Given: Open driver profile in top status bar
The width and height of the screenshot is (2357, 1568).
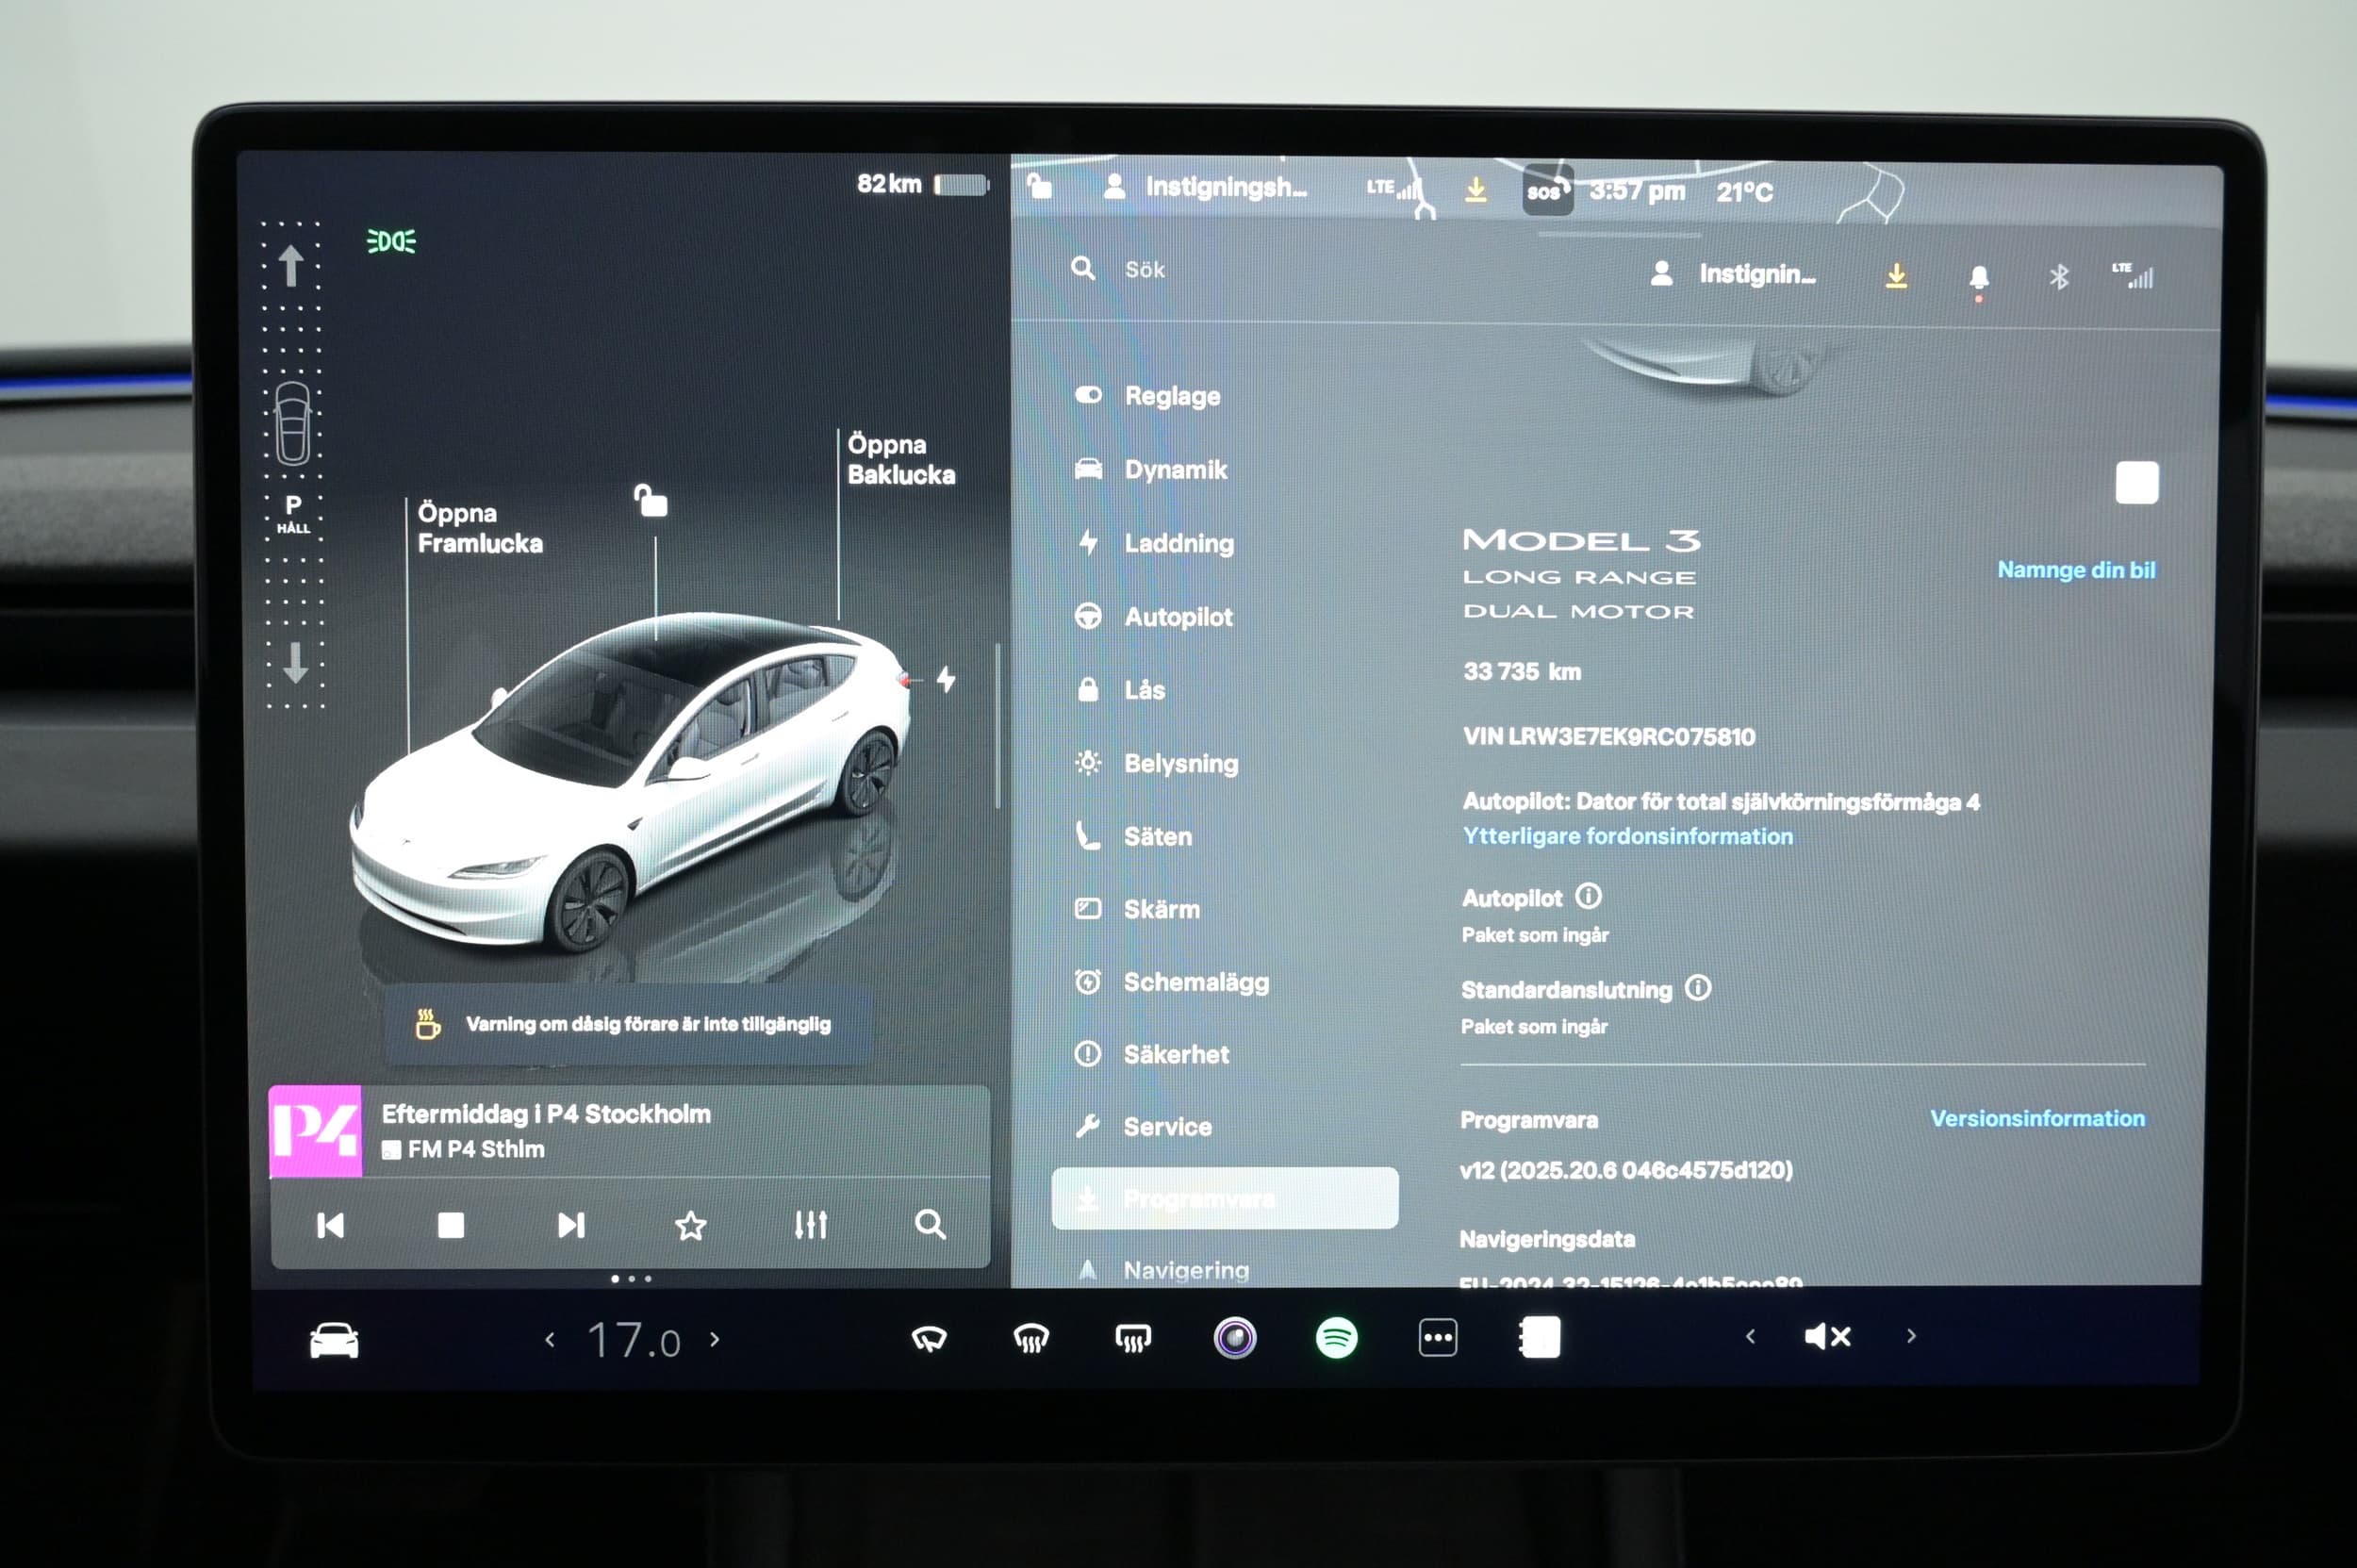Looking at the screenshot, I should pyautogui.click(x=1204, y=187).
